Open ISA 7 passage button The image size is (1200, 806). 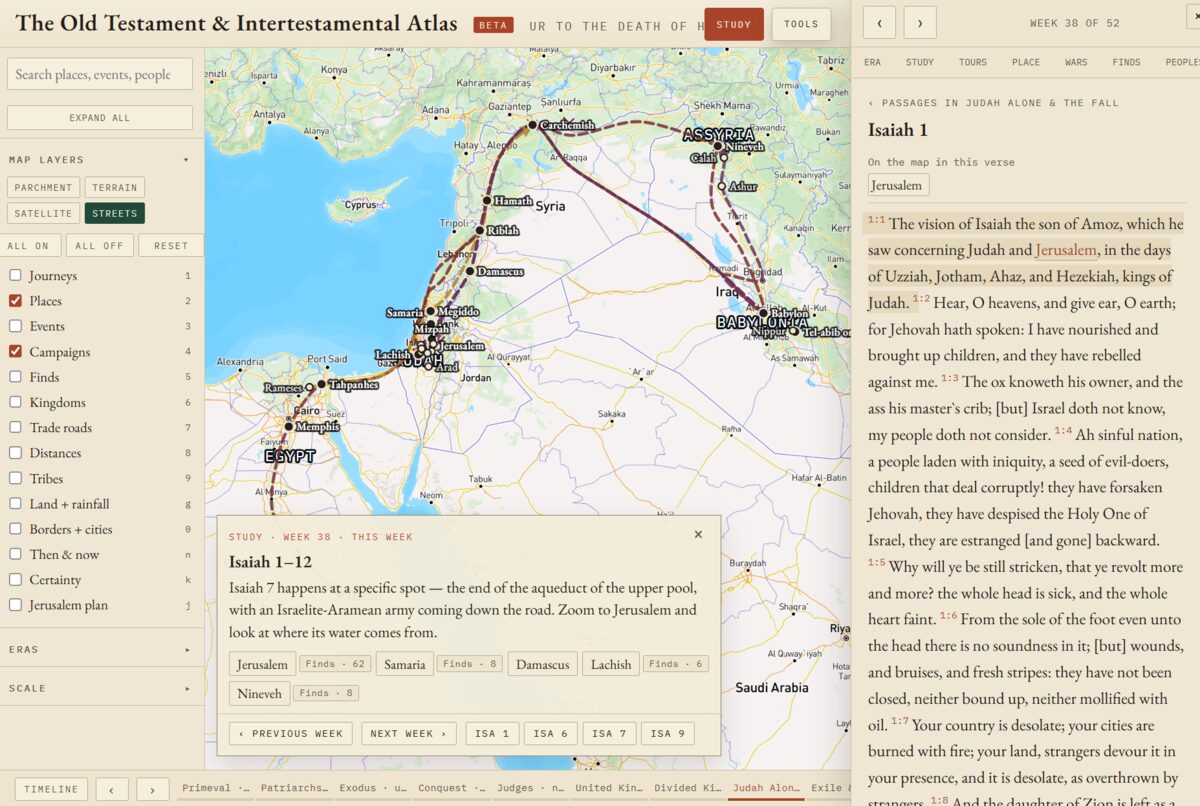[609, 733]
